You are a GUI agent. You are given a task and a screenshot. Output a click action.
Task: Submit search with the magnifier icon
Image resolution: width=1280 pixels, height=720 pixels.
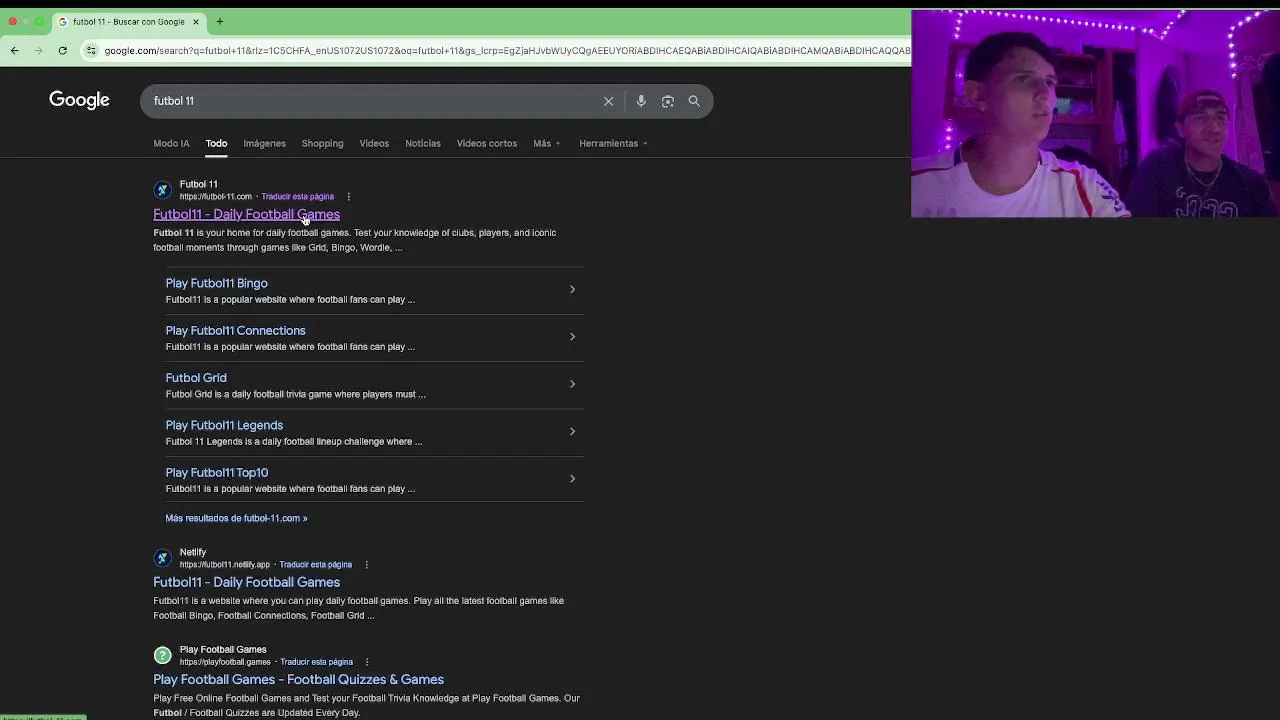(x=694, y=101)
